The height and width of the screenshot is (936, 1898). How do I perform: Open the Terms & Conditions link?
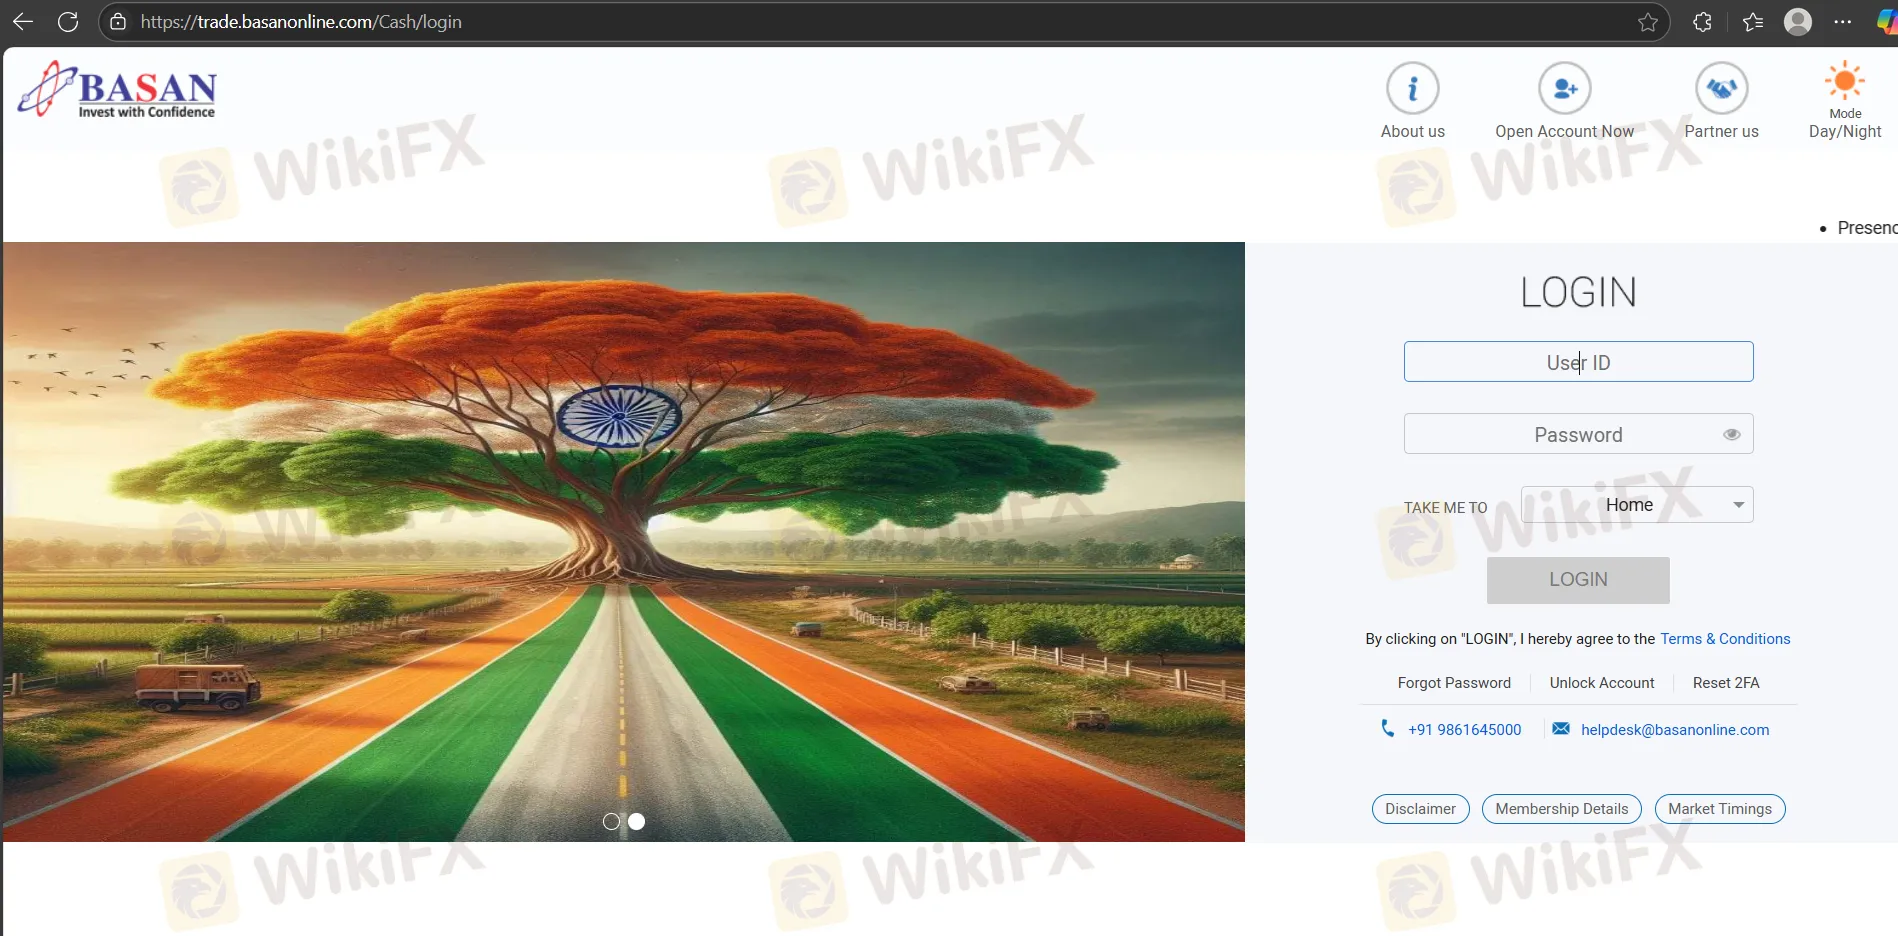tap(1724, 639)
